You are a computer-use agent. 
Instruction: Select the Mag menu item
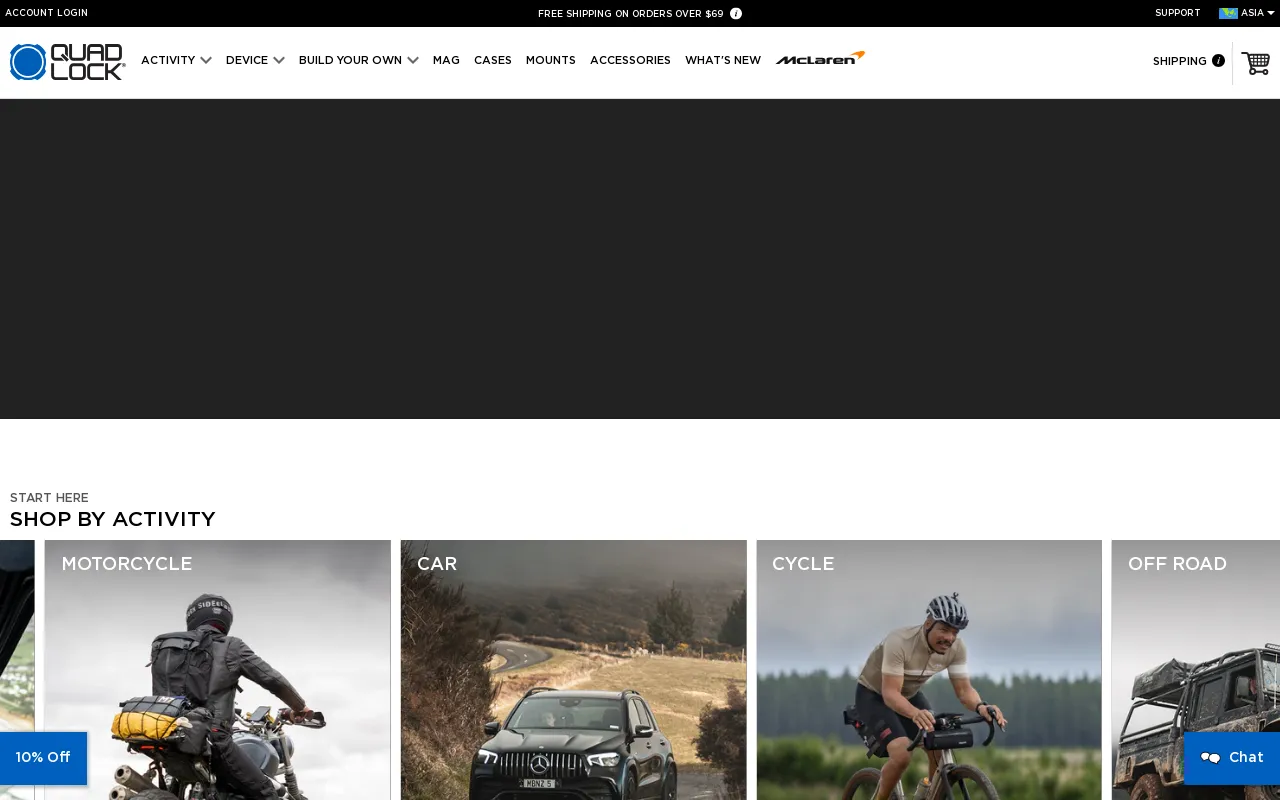click(x=446, y=61)
